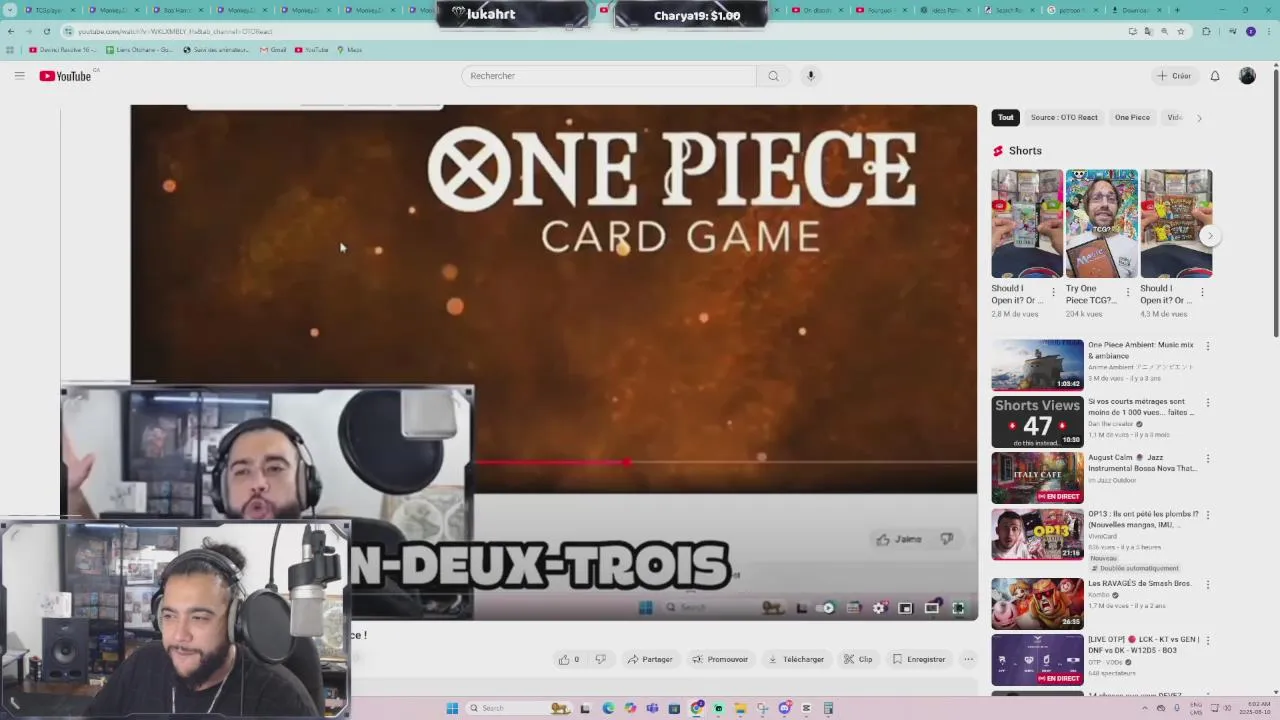Screen dimensions: 1280x720
Task: Click the Créer button
Action: pos(1174,76)
